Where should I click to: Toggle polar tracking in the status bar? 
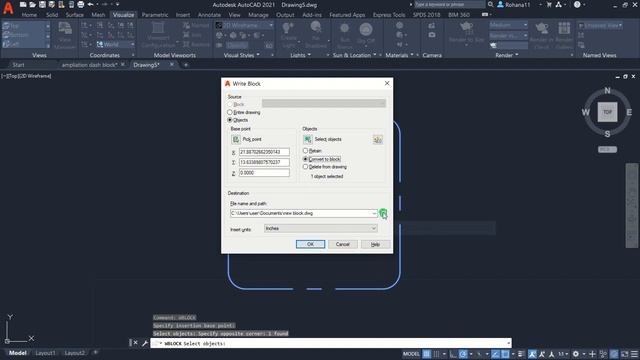pyautogui.click(x=463, y=354)
